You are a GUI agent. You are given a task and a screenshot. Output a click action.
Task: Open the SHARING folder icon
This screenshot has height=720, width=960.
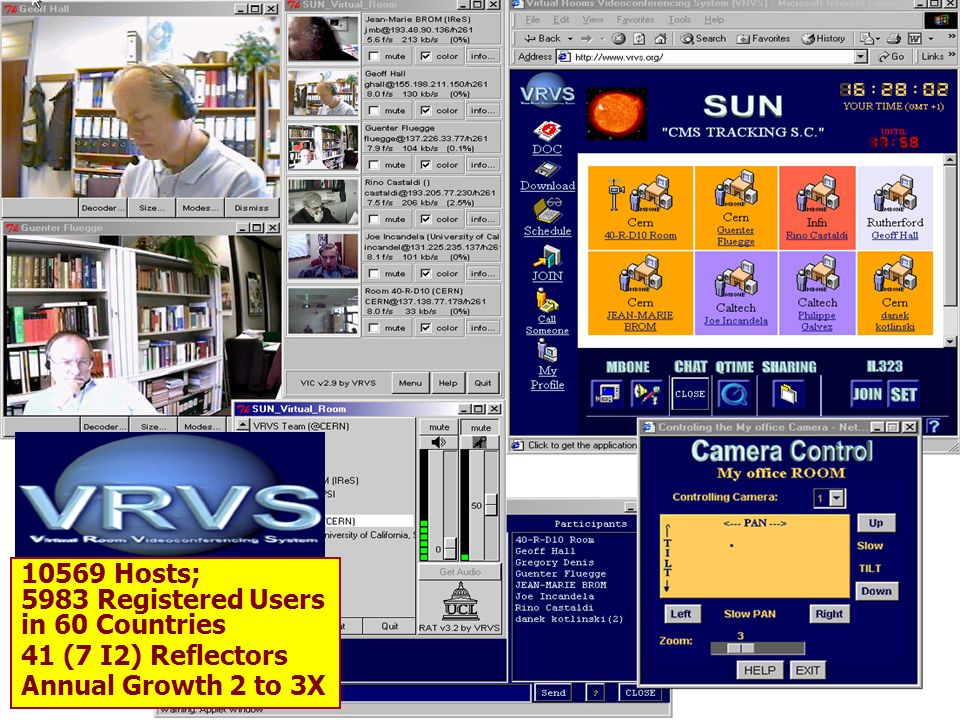pos(788,394)
